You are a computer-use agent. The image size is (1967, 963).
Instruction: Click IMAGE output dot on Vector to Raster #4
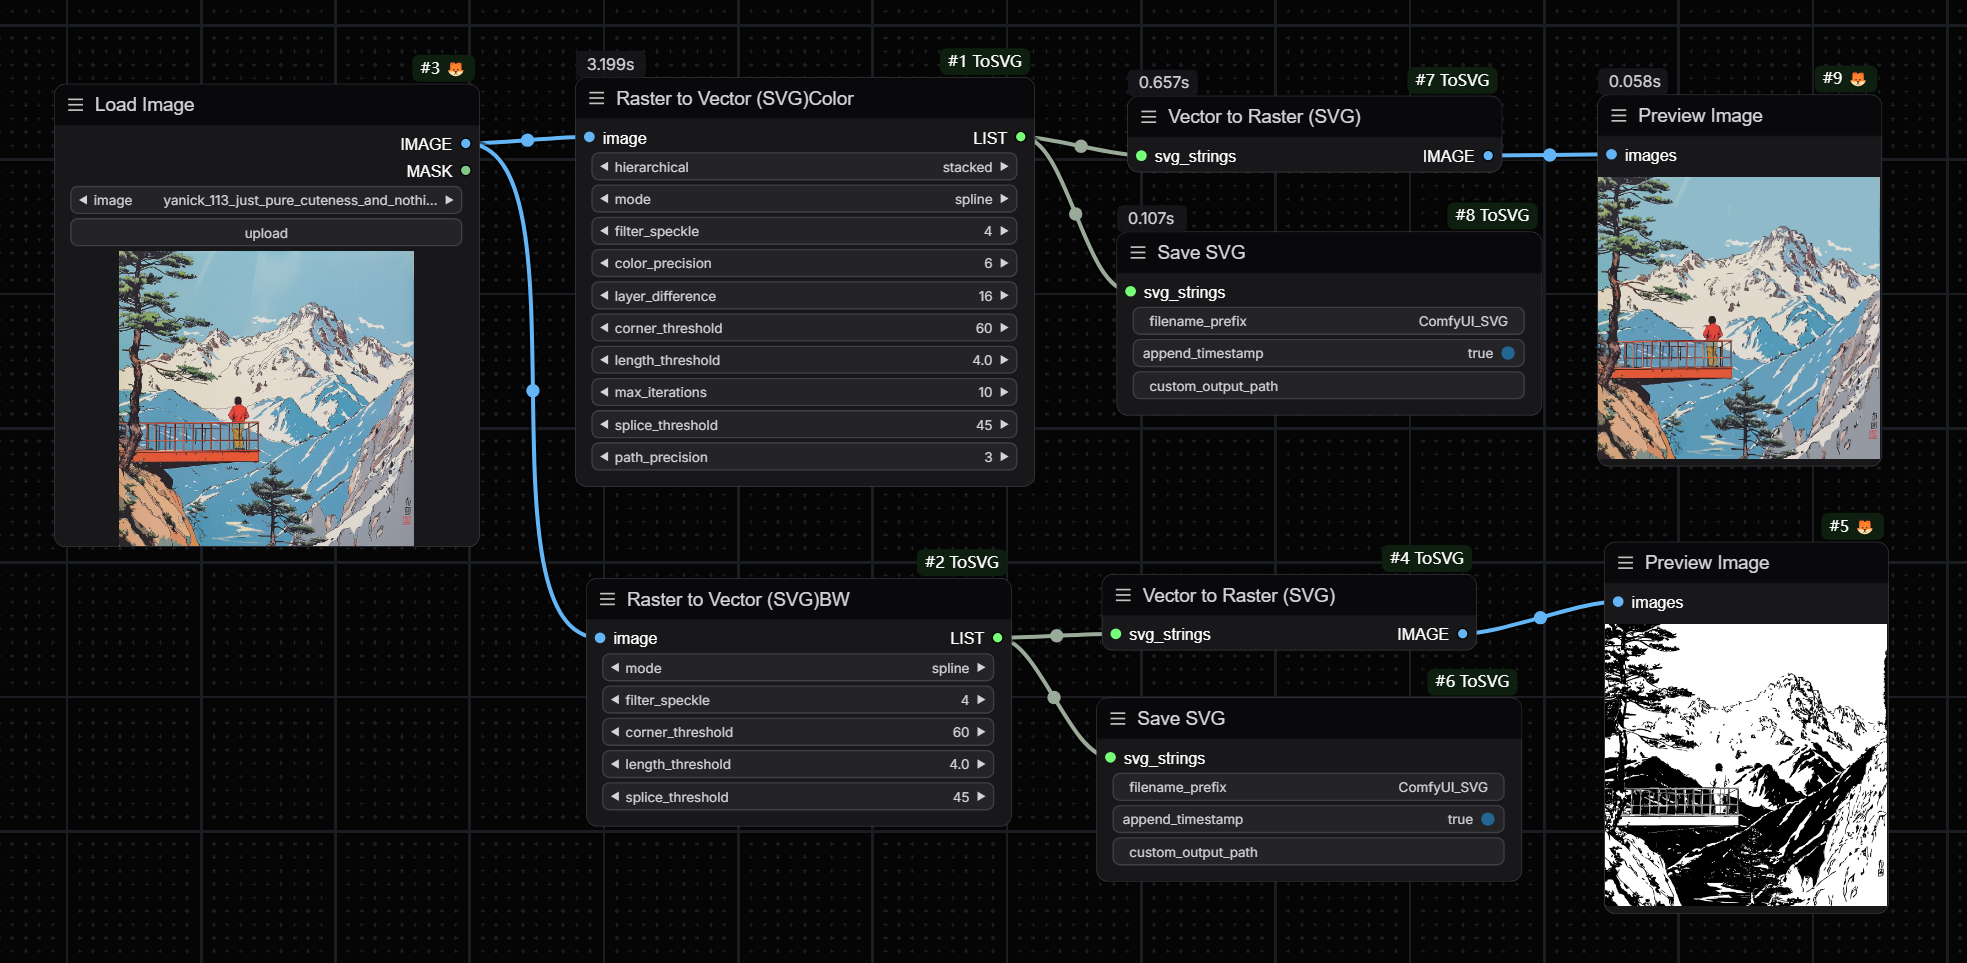point(1462,634)
